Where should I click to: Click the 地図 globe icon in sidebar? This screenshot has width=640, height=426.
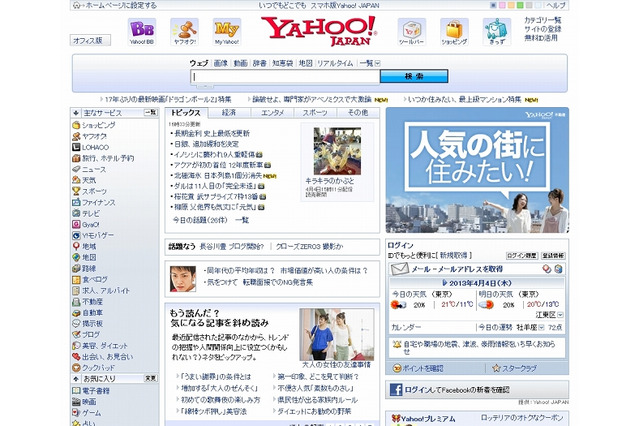[76, 257]
